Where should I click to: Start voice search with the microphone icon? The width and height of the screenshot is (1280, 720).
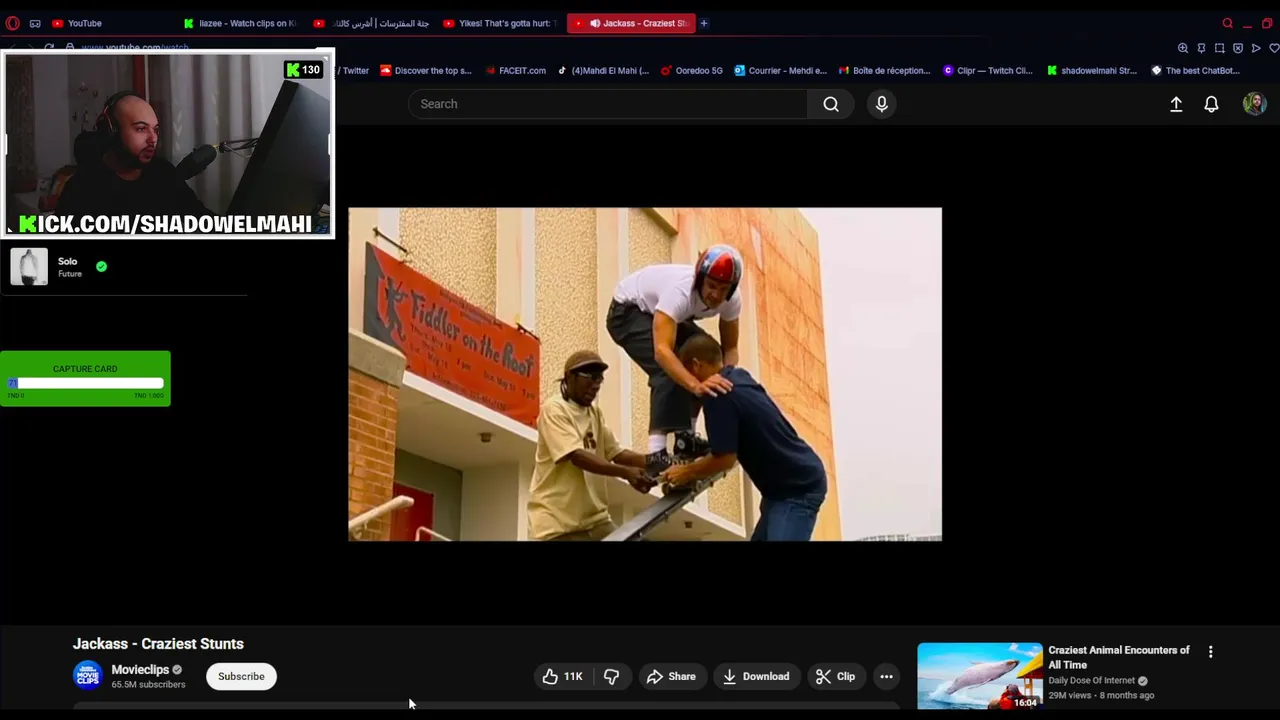(882, 104)
